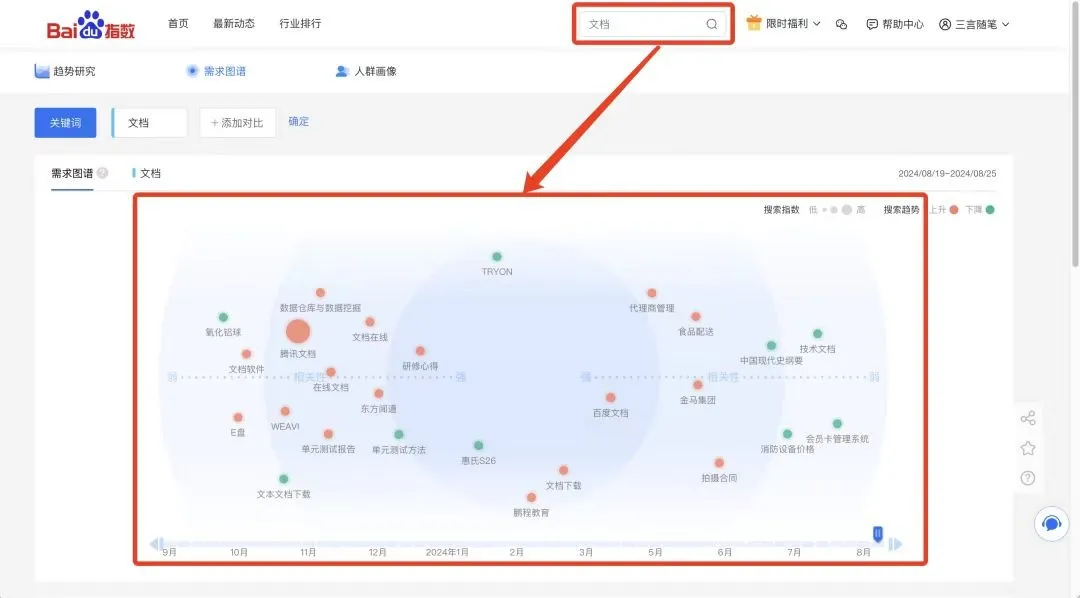Switch to the 需求图谱 tab

click(216, 71)
